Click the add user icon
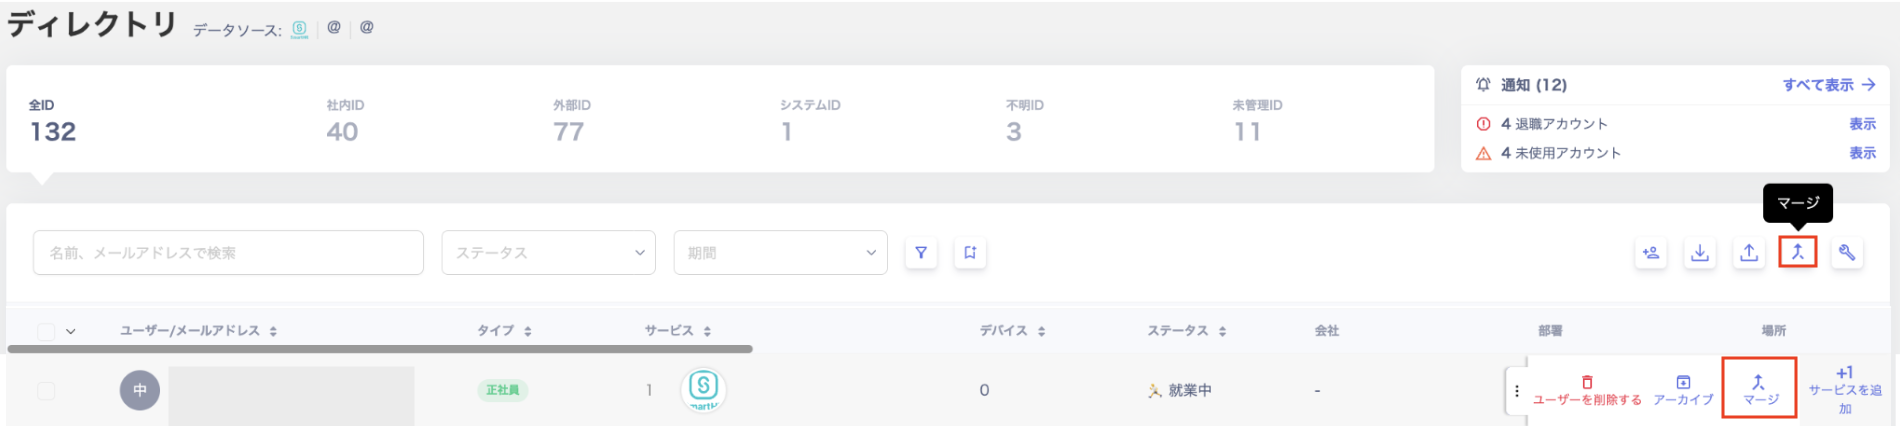Image resolution: width=1900 pixels, height=426 pixels. pos(1651,253)
